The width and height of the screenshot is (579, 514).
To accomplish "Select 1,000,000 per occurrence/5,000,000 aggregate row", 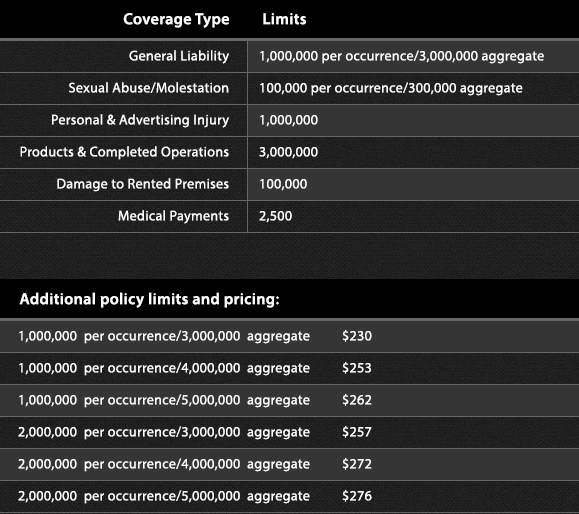I will coord(290,400).
